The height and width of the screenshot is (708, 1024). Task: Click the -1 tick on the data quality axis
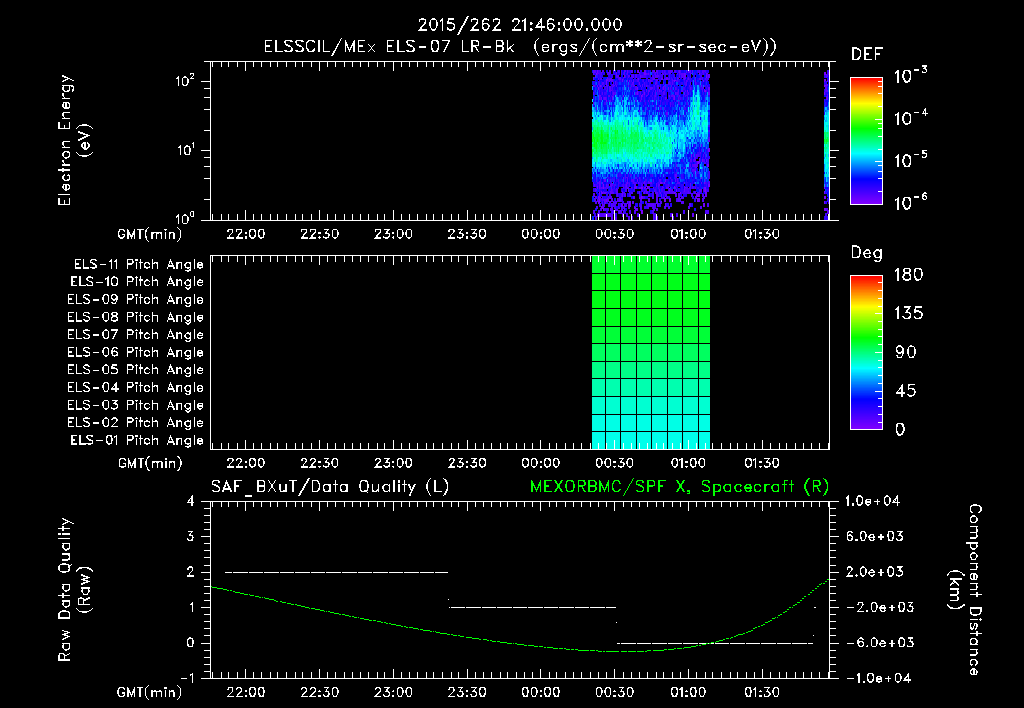tap(187, 678)
